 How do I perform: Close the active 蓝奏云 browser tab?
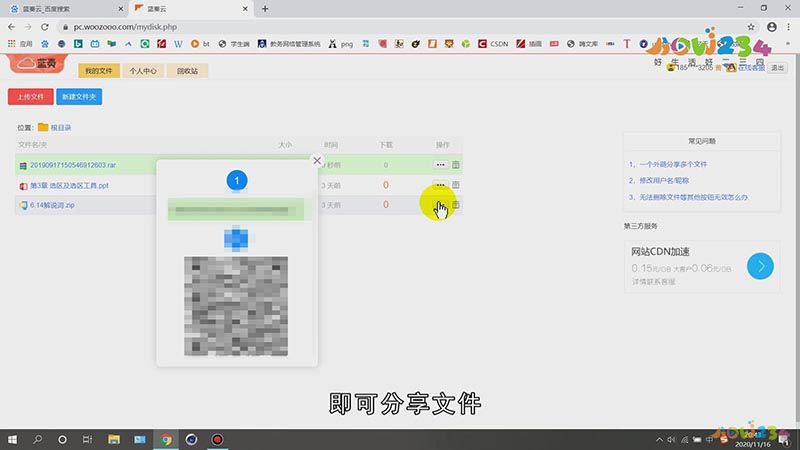pyautogui.click(x=245, y=9)
